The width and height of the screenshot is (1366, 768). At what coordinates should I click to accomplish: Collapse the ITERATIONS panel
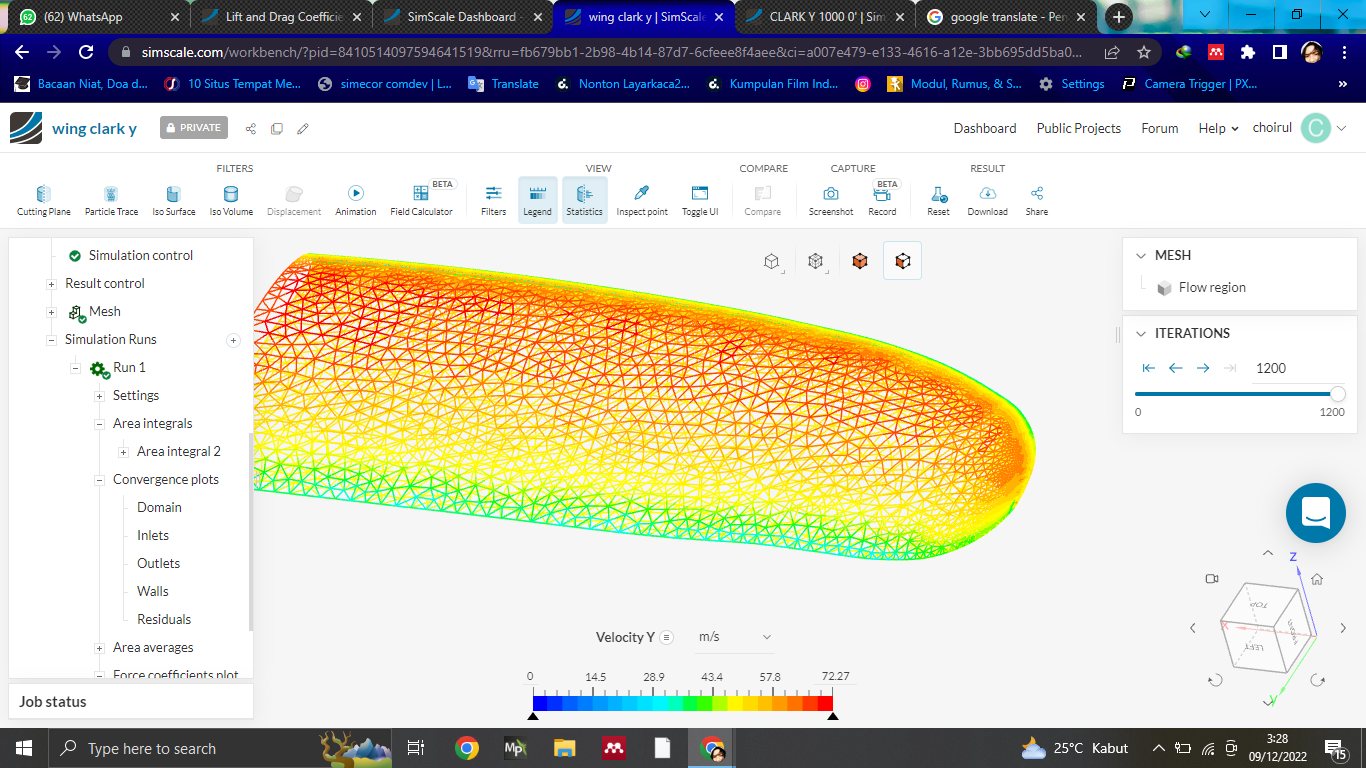1141,334
